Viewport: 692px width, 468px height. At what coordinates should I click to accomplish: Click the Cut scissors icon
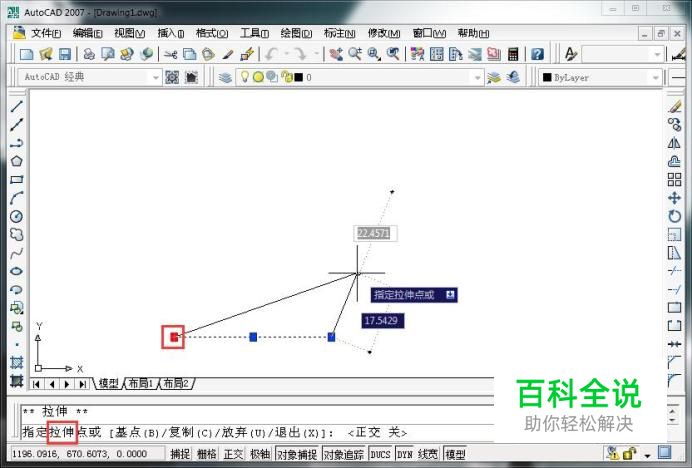170,54
